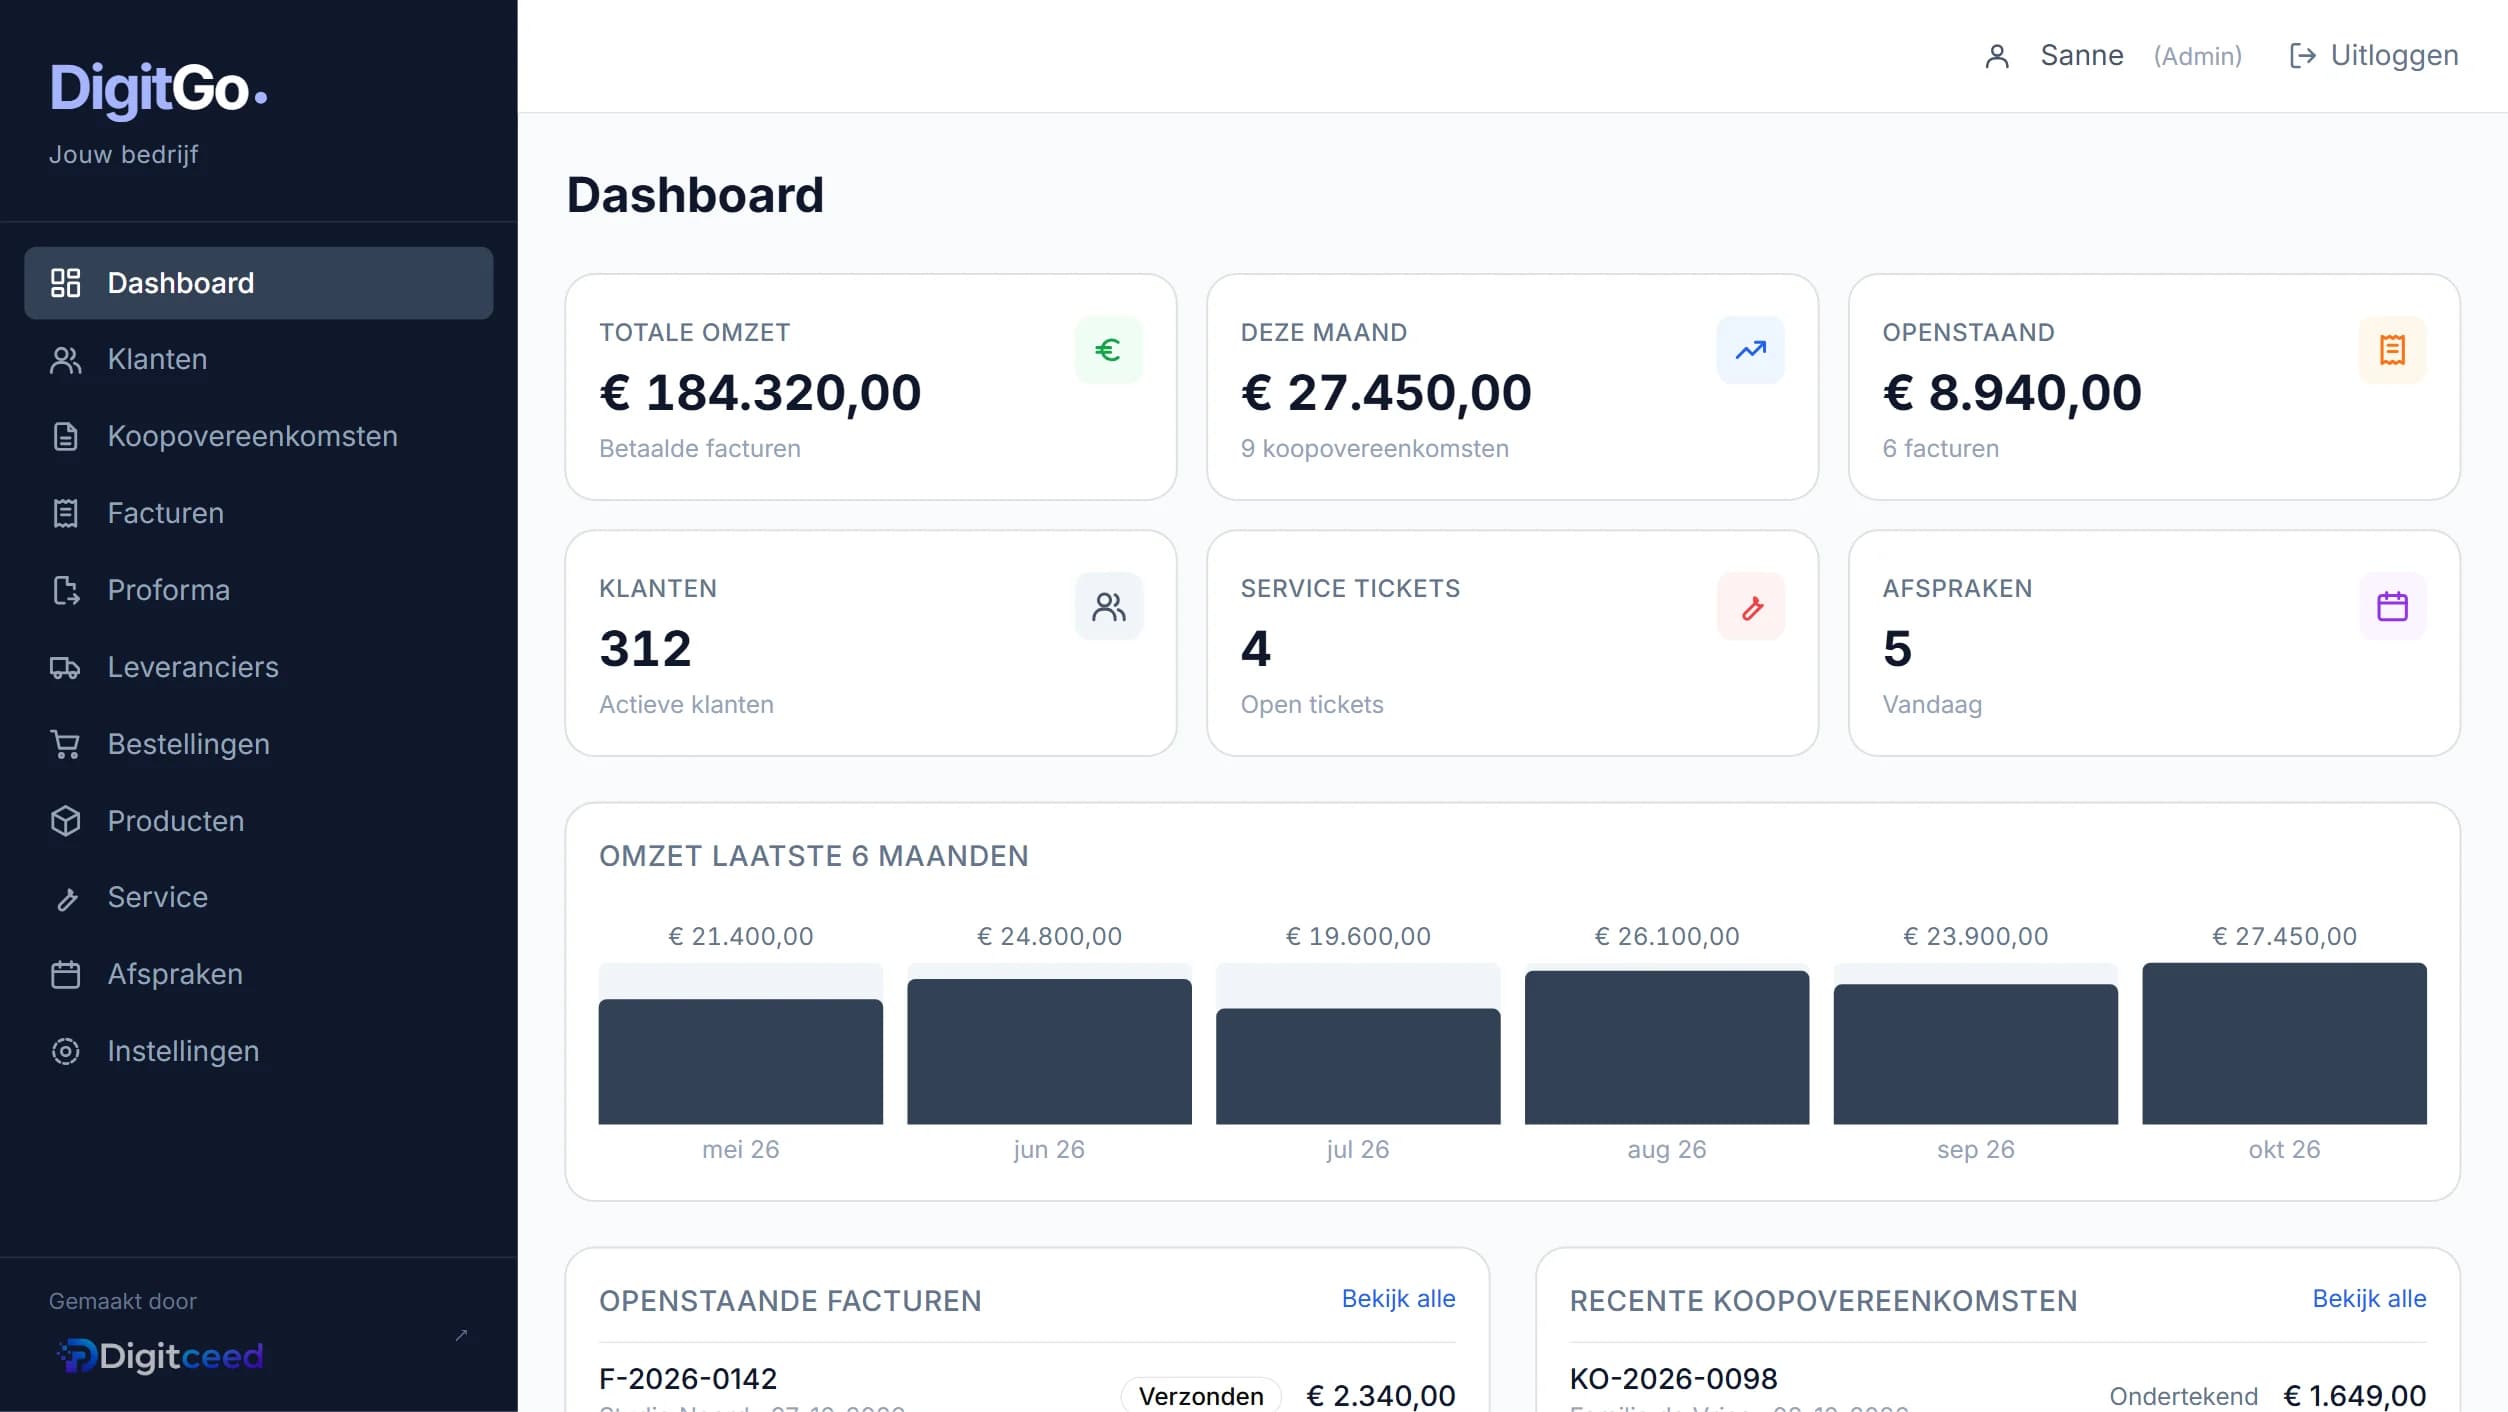This screenshot has width=2508, height=1412.
Task: Navigate to Bestellingen
Action: [258, 744]
